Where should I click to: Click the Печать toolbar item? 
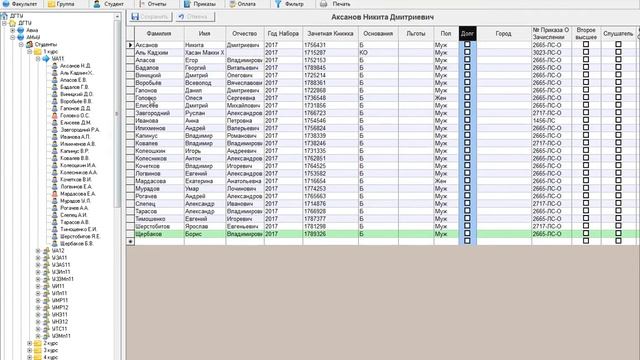tap(336, 4)
